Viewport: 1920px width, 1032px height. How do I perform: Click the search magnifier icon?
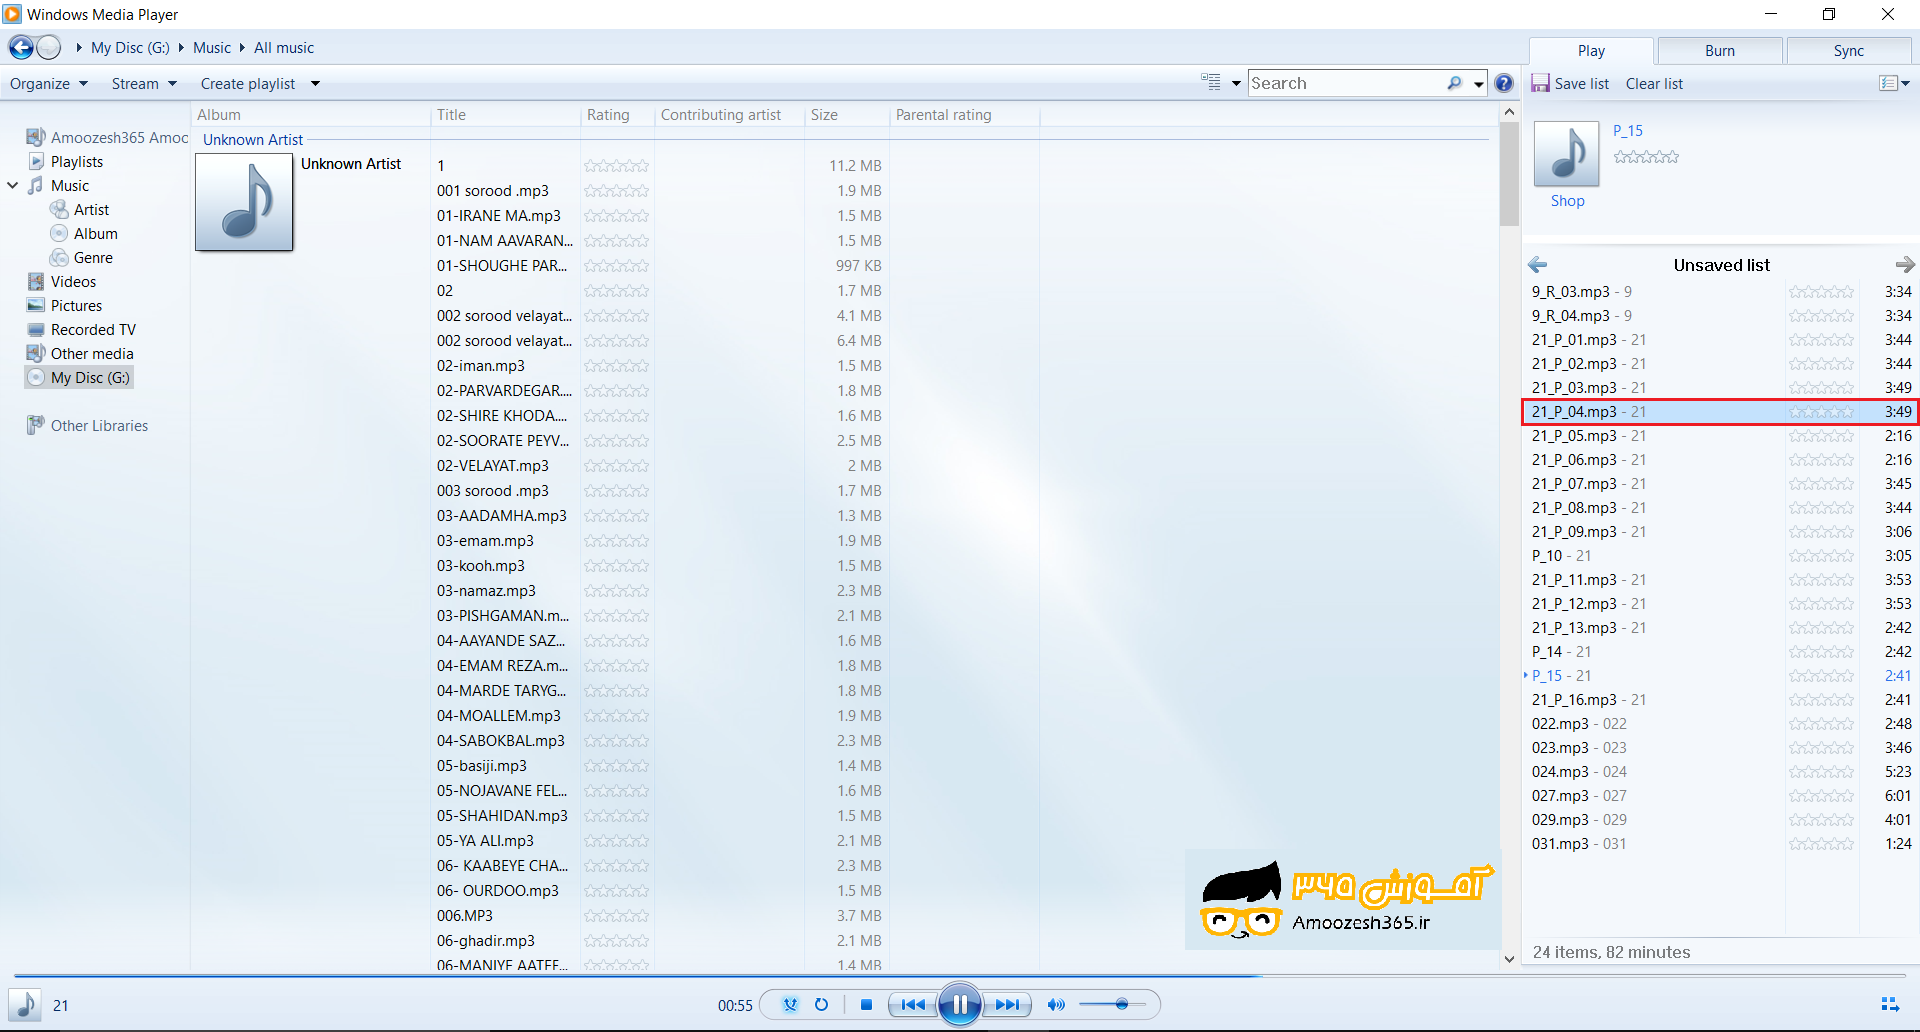point(1454,84)
